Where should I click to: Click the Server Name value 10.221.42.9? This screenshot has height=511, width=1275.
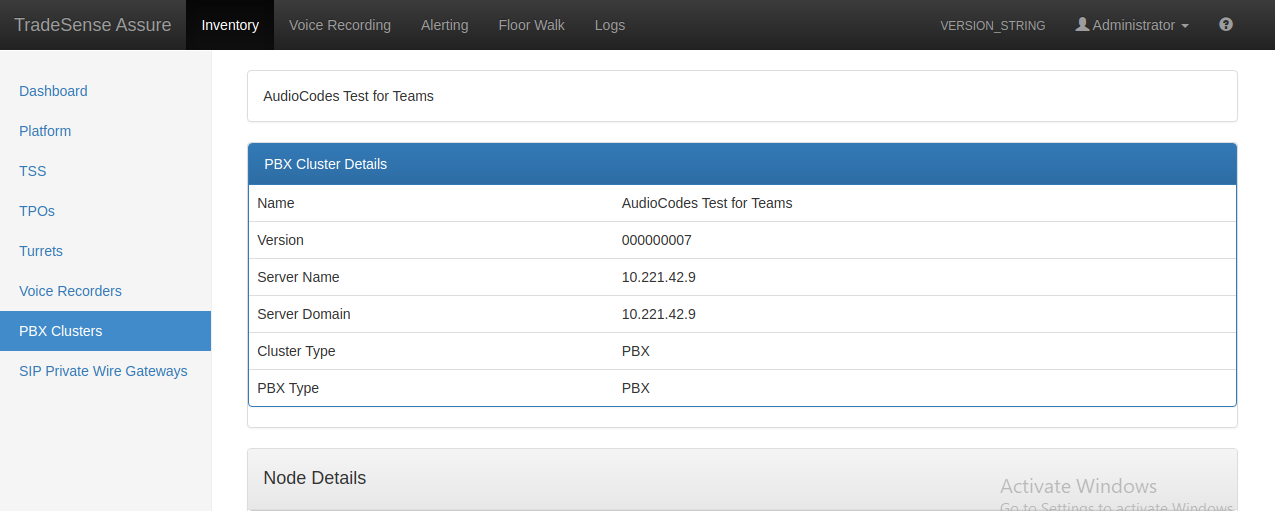coord(659,277)
